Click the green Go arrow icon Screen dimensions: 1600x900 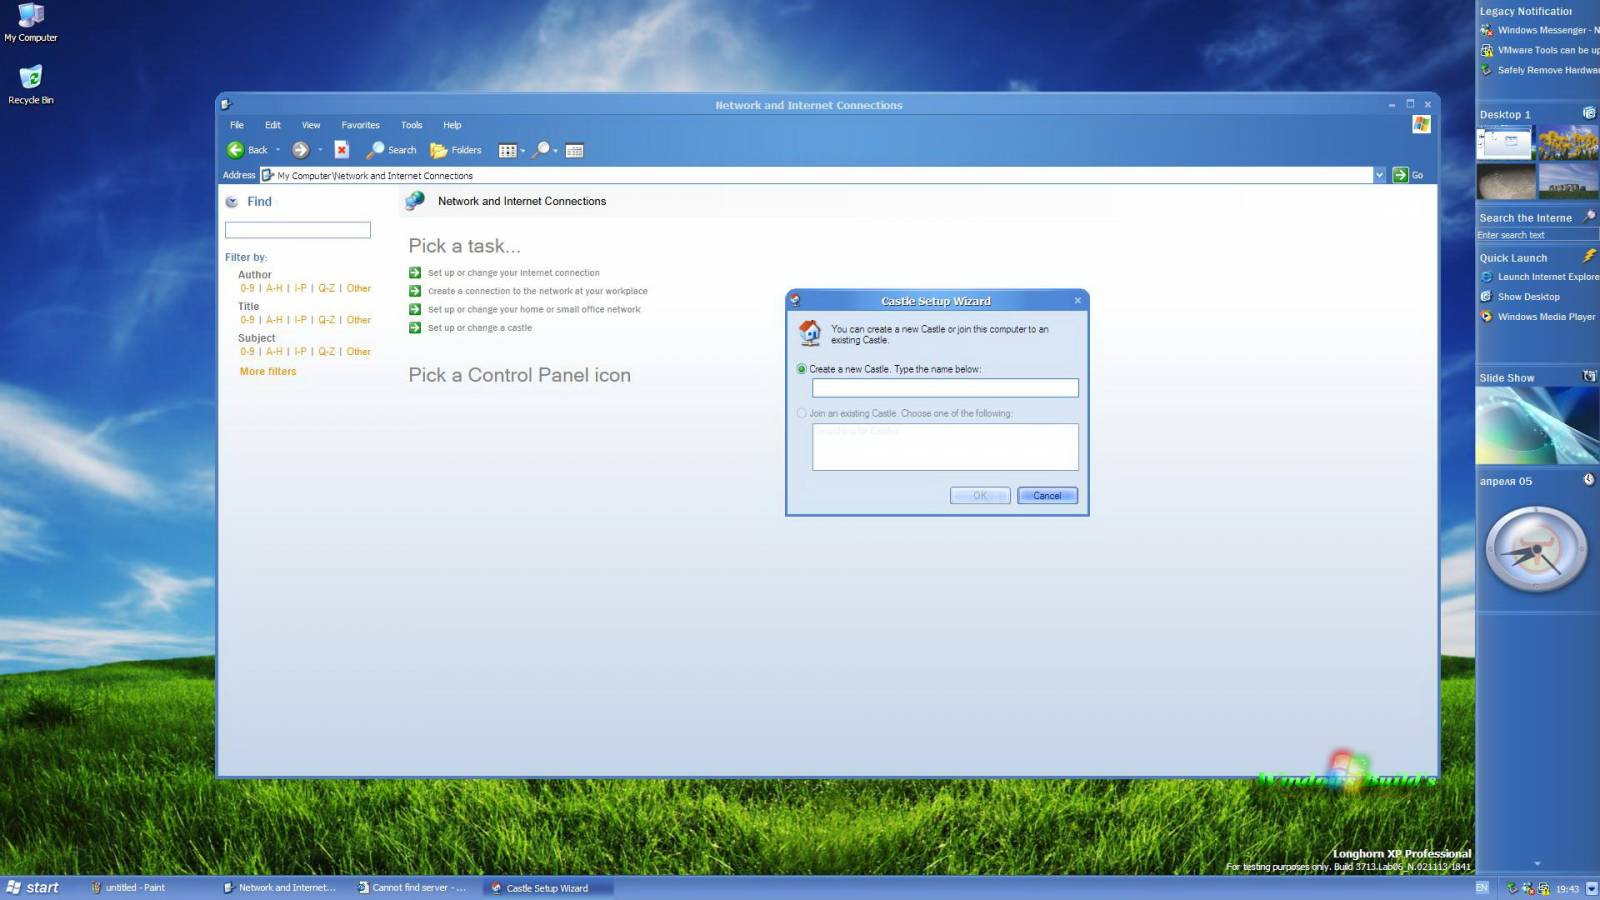[1400, 175]
